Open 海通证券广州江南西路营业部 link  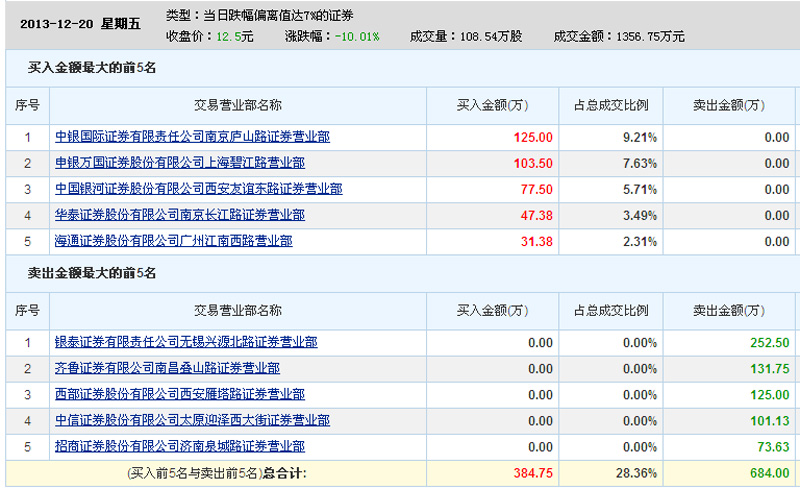tap(173, 241)
